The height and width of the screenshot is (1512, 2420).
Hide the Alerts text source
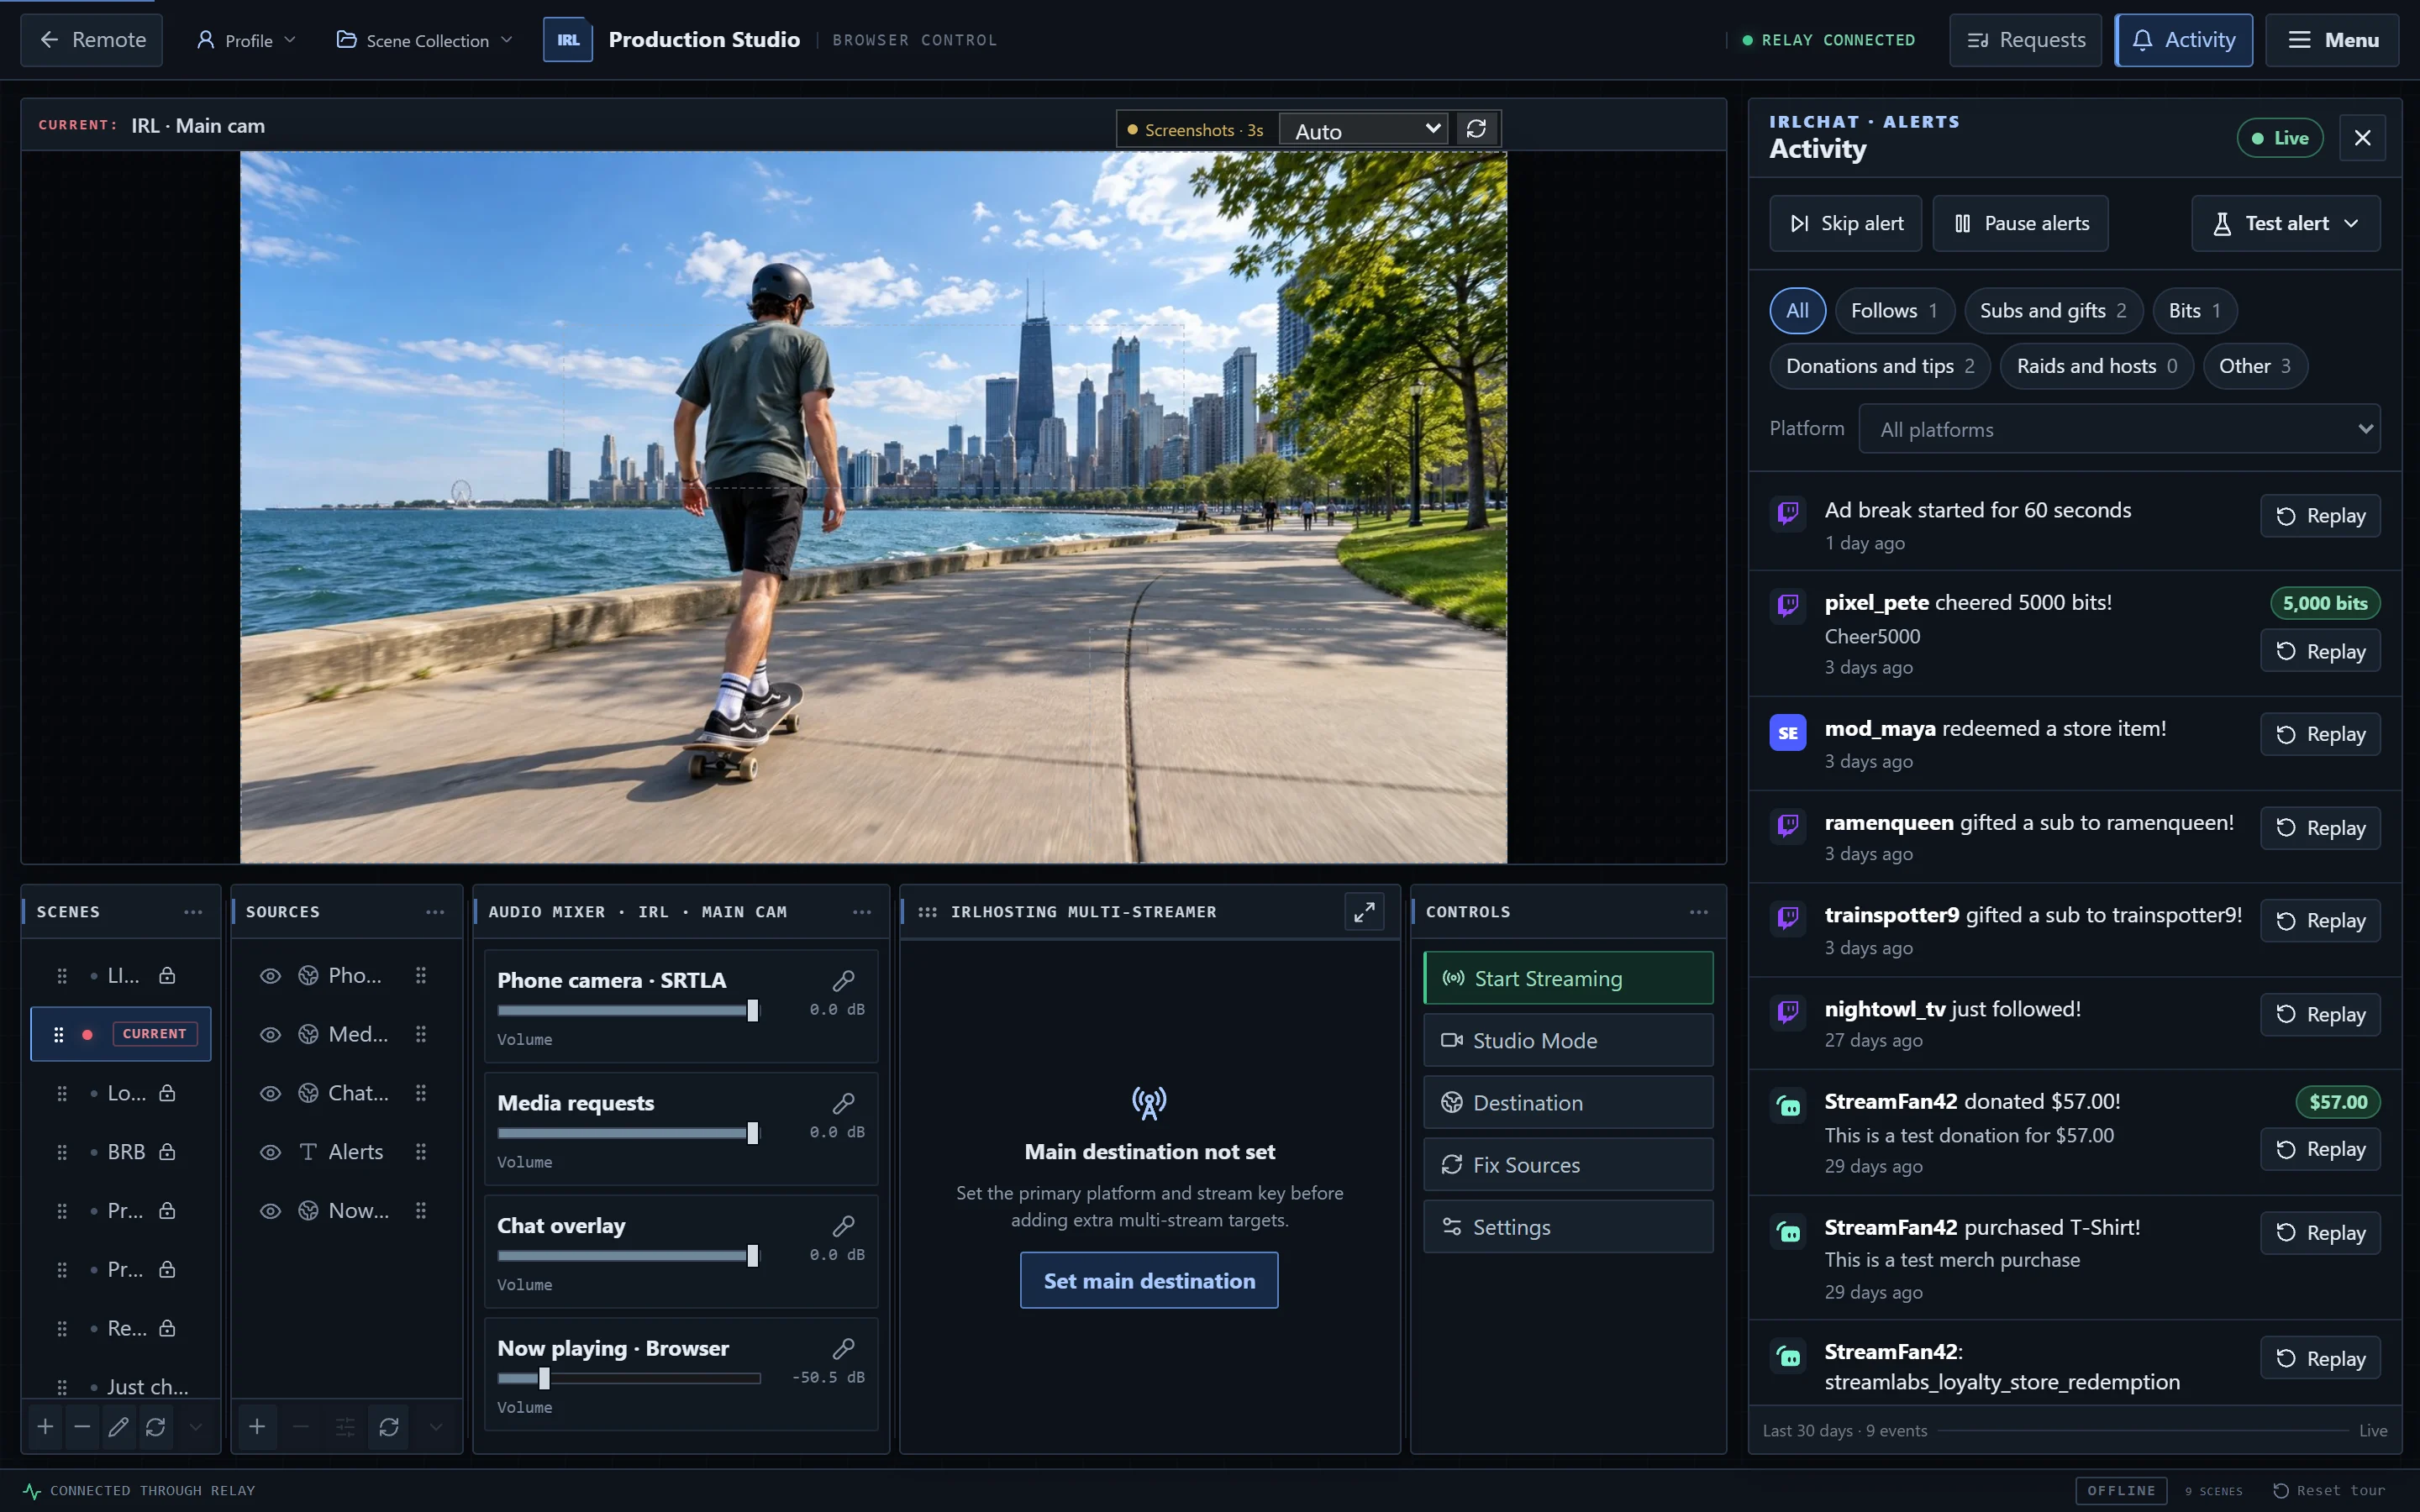click(270, 1152)
